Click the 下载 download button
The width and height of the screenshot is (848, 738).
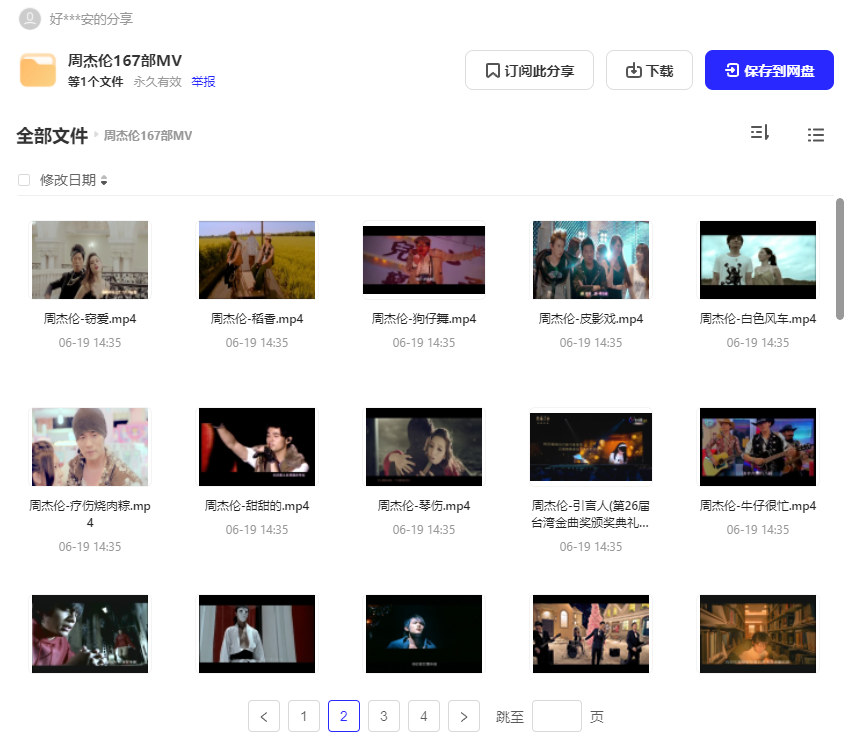point(649,70)
